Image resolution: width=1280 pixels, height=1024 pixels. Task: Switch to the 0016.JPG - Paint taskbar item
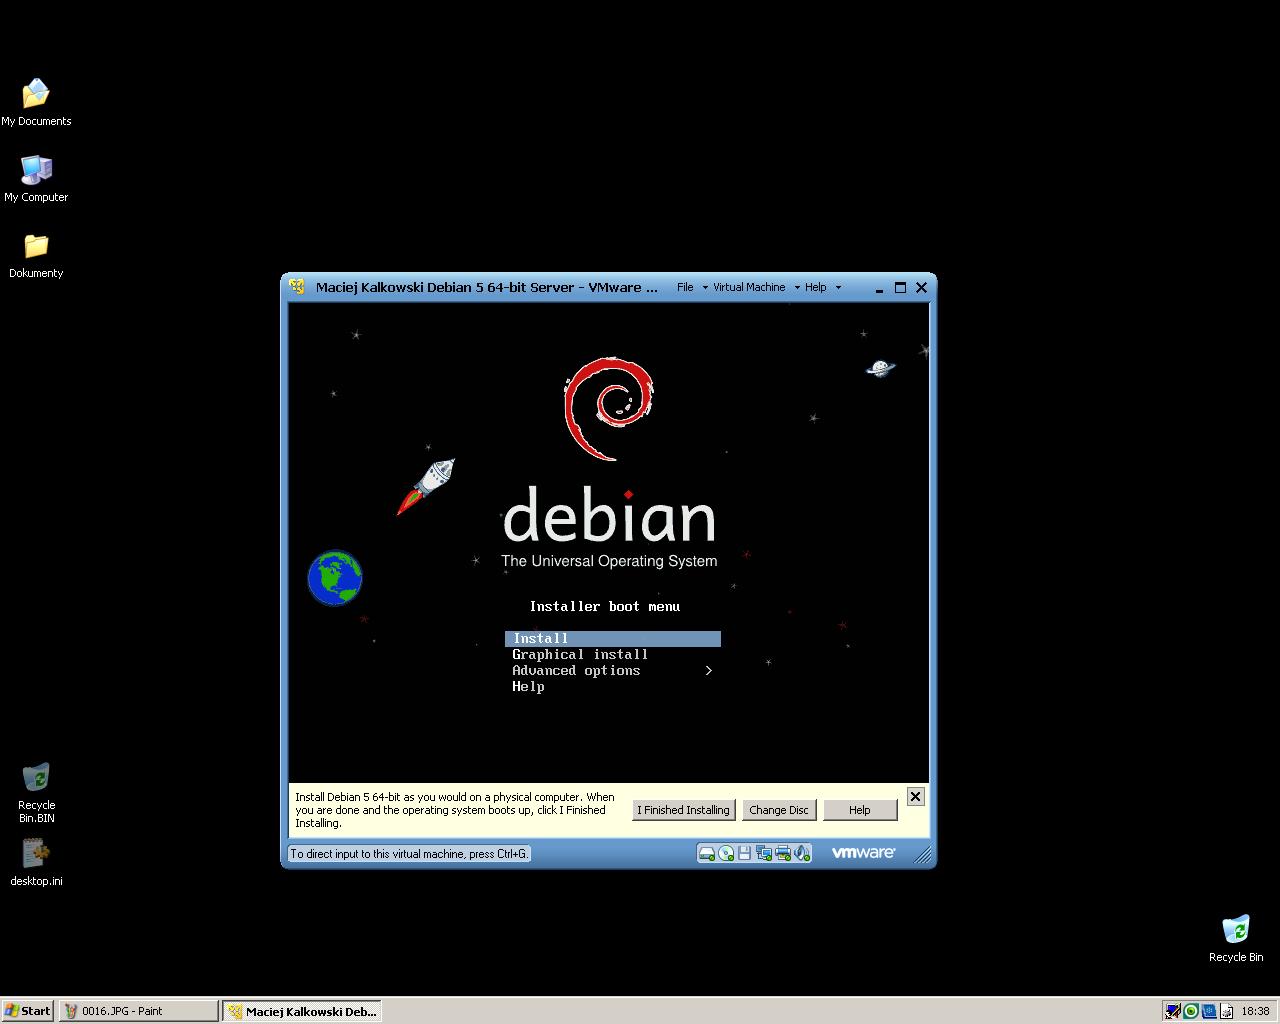tap(138, 1011)
